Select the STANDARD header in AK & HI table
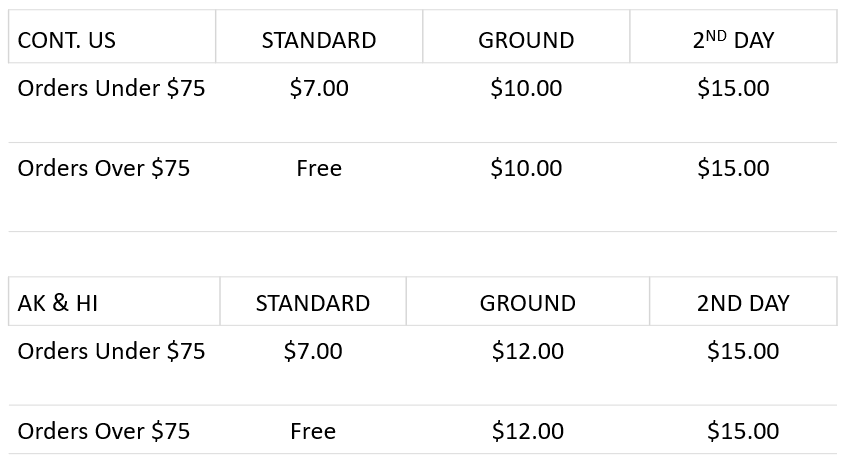This screenshot has width=845, height=463. (313, 303)
